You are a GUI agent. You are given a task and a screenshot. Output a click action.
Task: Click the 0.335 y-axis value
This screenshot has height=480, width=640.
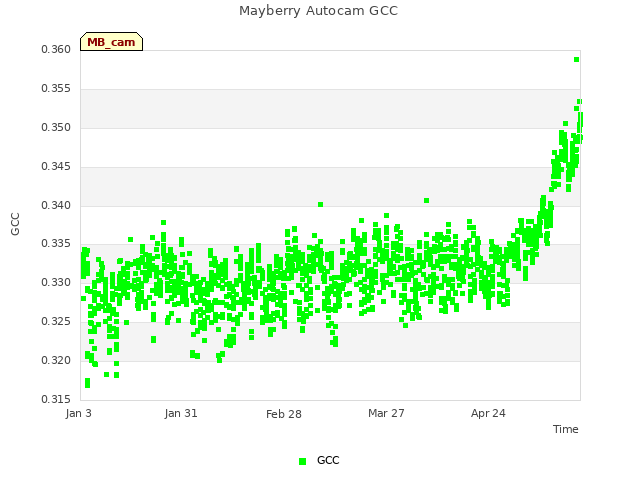(56, 244)
